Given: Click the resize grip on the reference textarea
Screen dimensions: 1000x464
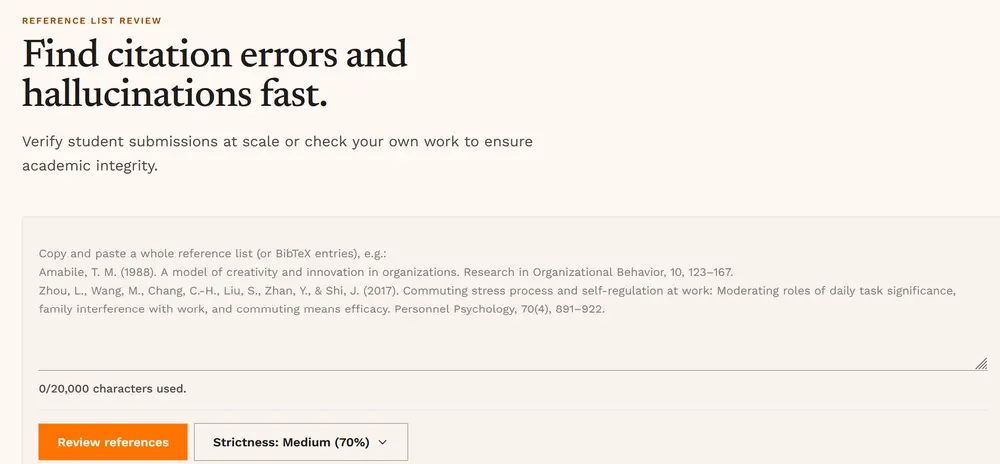Looking at the screenshot, I should coord(981,364).
